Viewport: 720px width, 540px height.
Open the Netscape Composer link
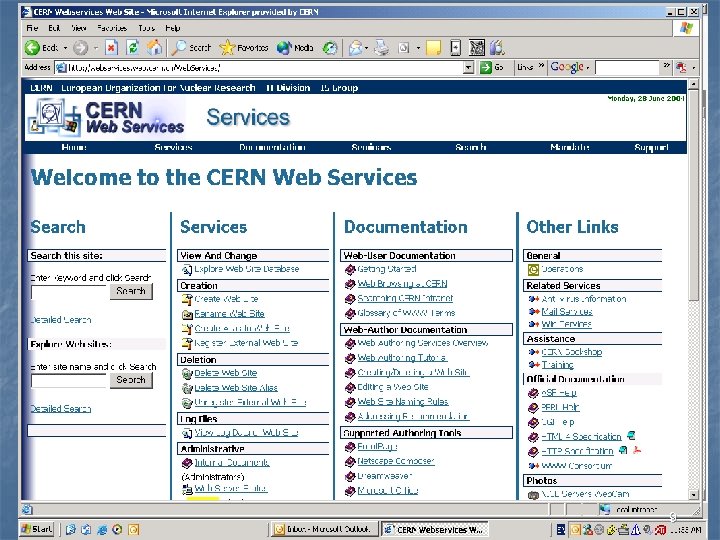click(x=396, y=461)
